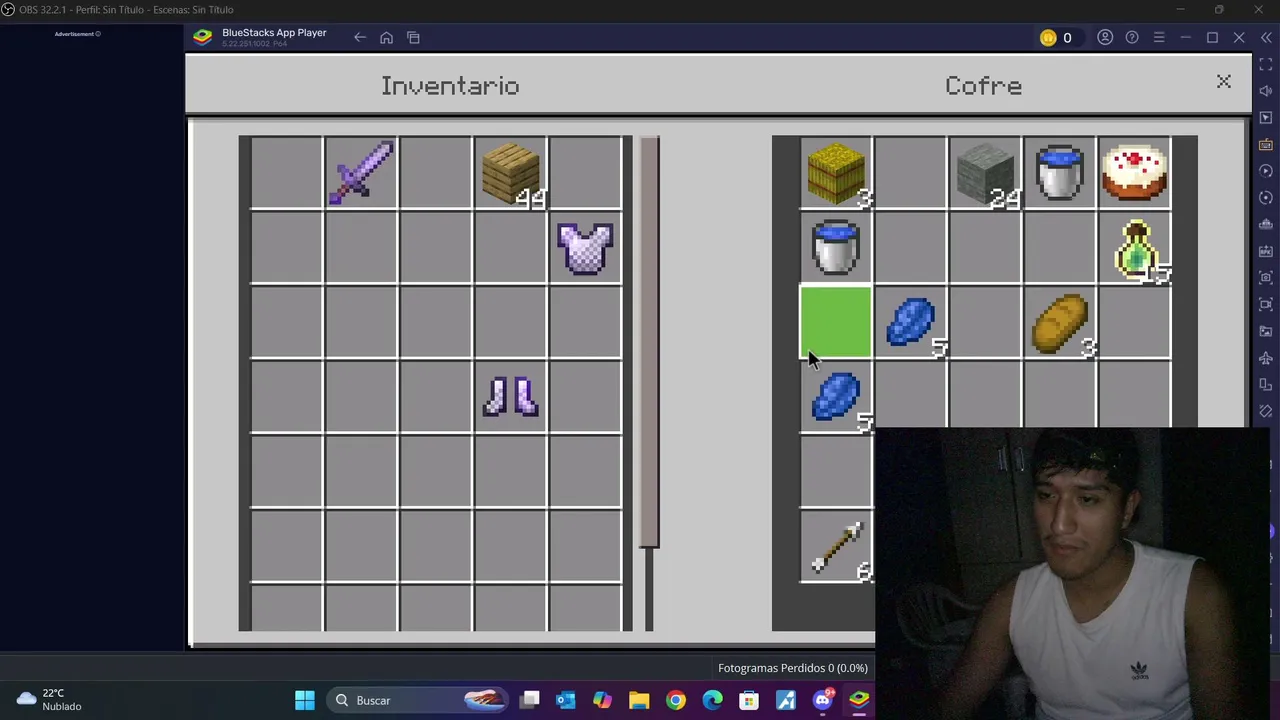Open the BlueStacks hamburger menu
Viewport: 1280px width, 720px height.
(1159, 38)
